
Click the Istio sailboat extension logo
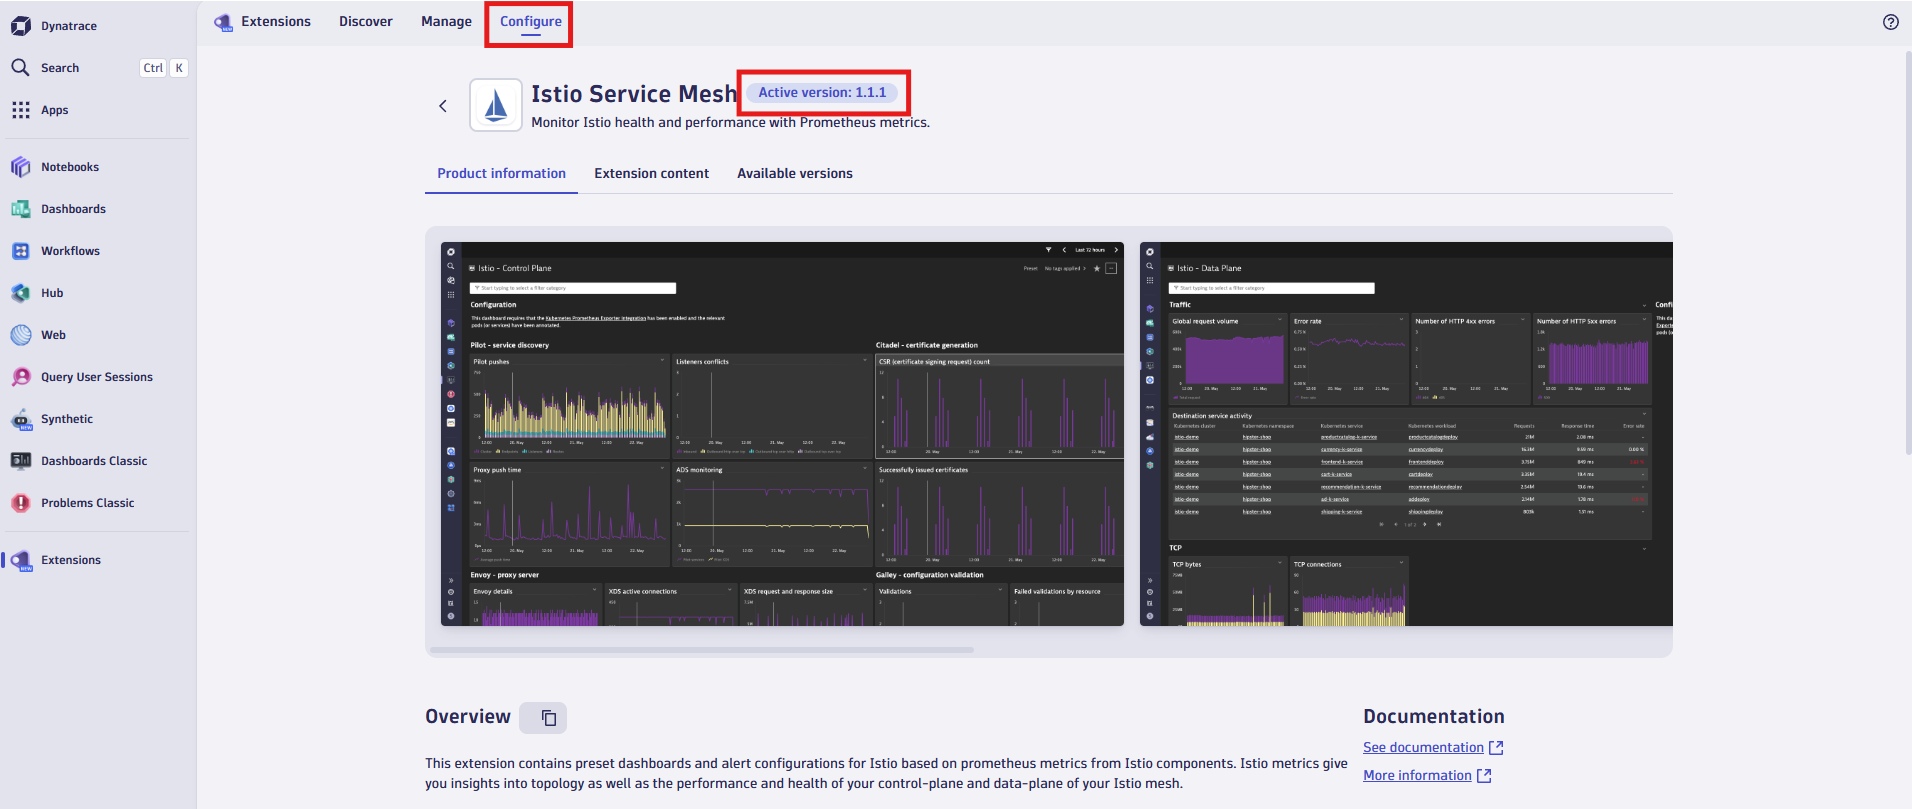[x=496, y=105]
